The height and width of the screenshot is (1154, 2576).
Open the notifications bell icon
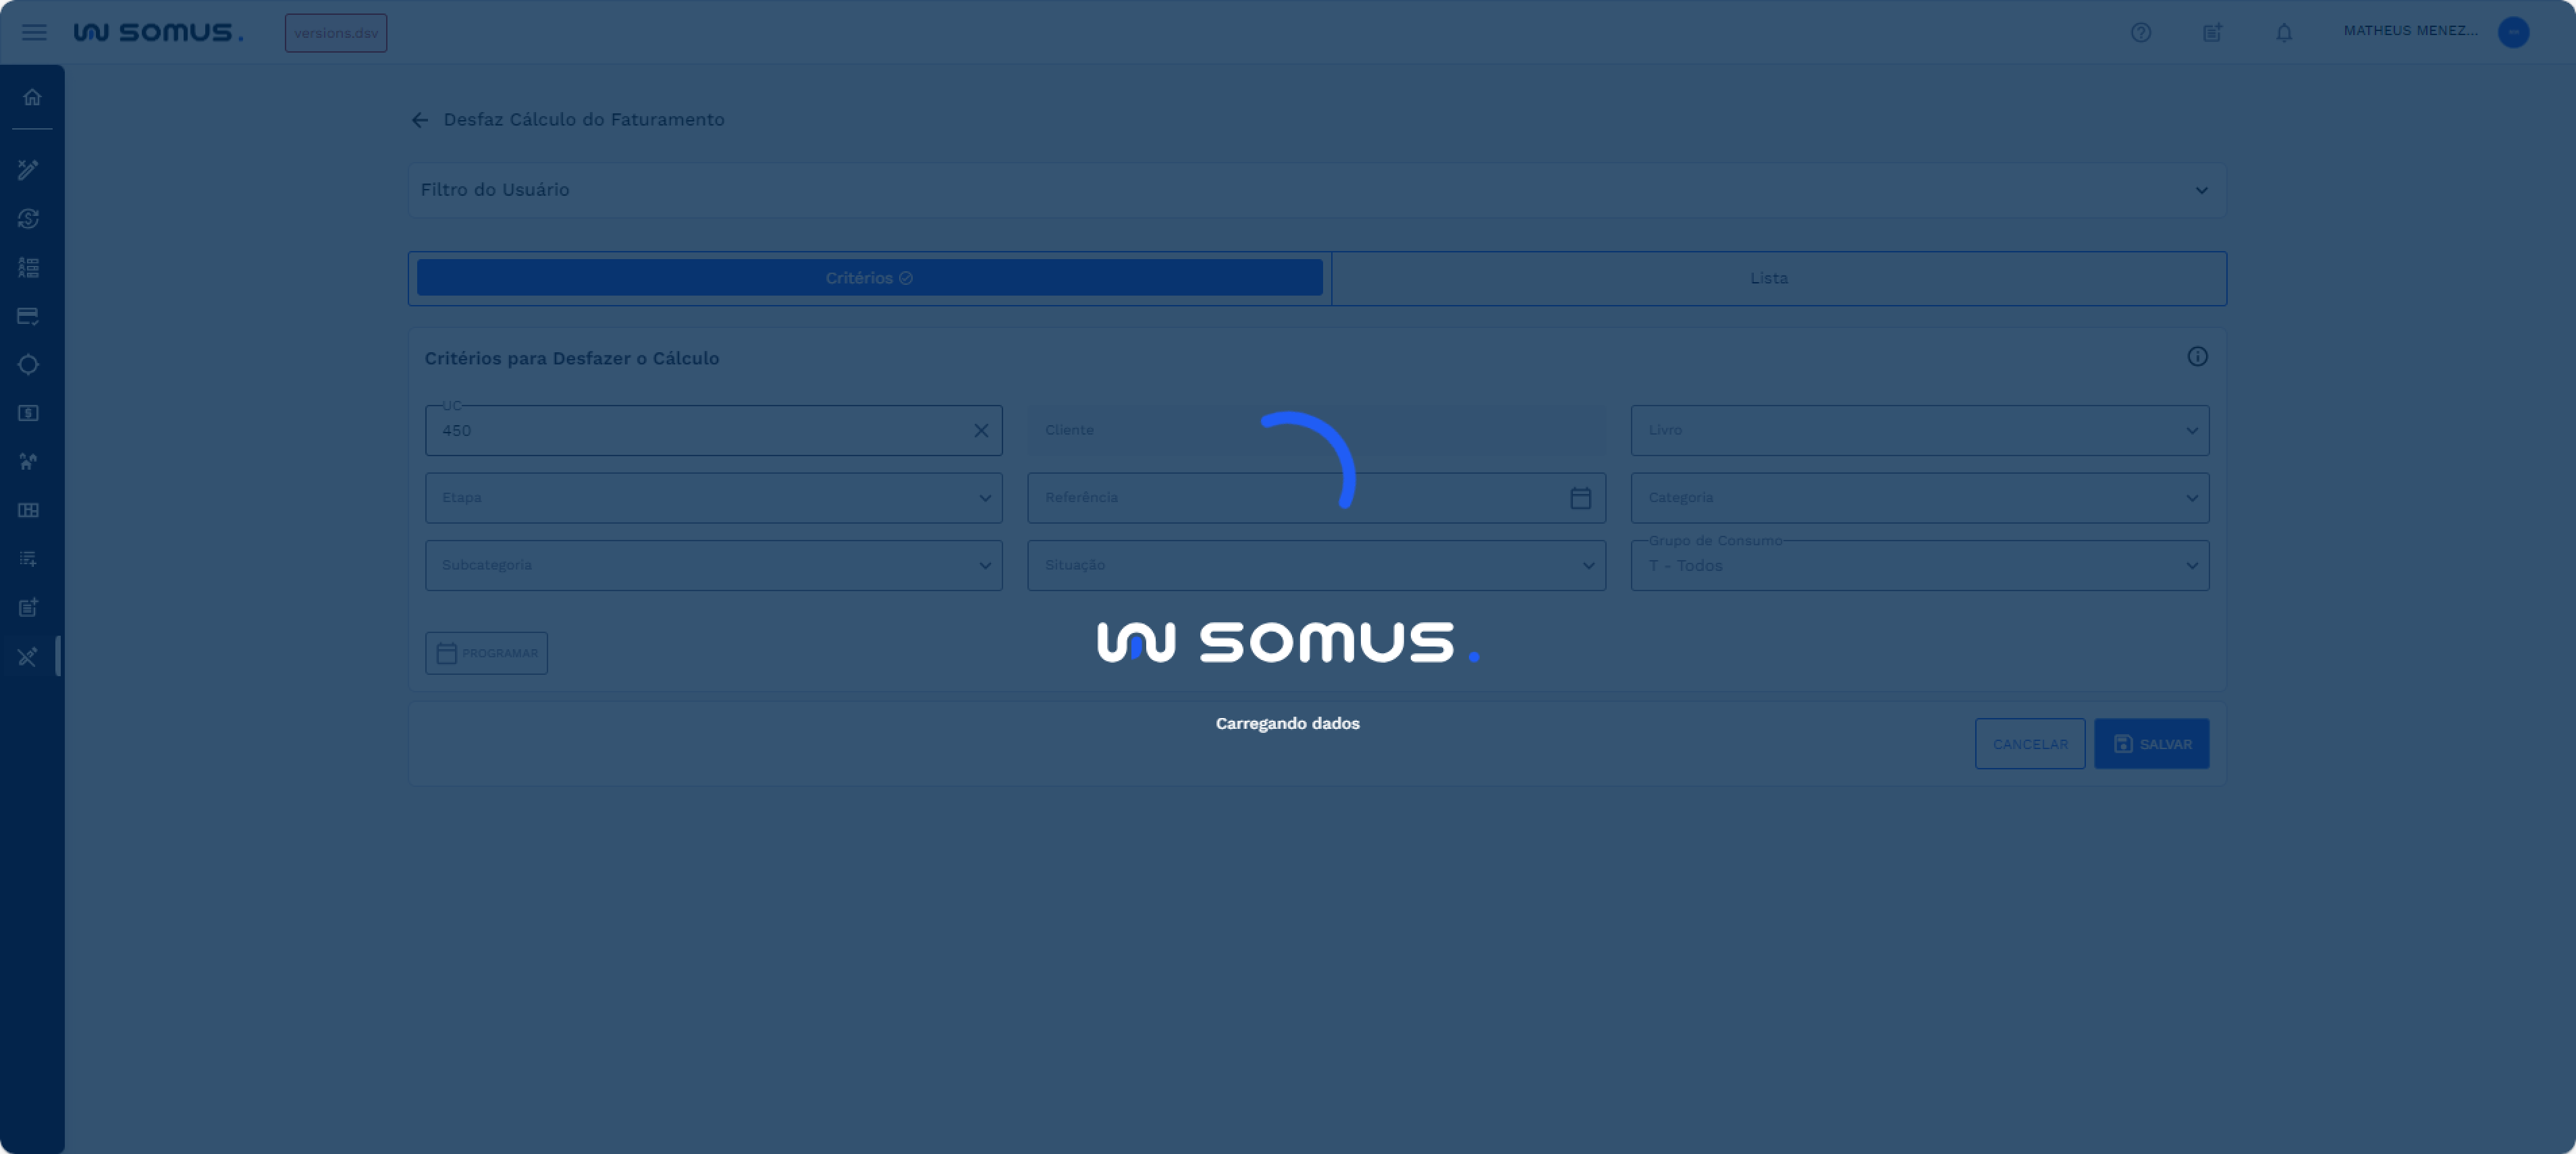pos(2283,32)
